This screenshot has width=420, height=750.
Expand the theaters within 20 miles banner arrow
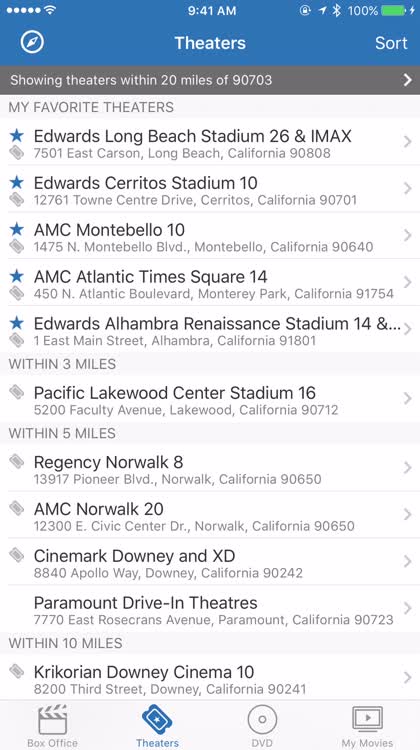pyautogui.click(x=407, y=80)
